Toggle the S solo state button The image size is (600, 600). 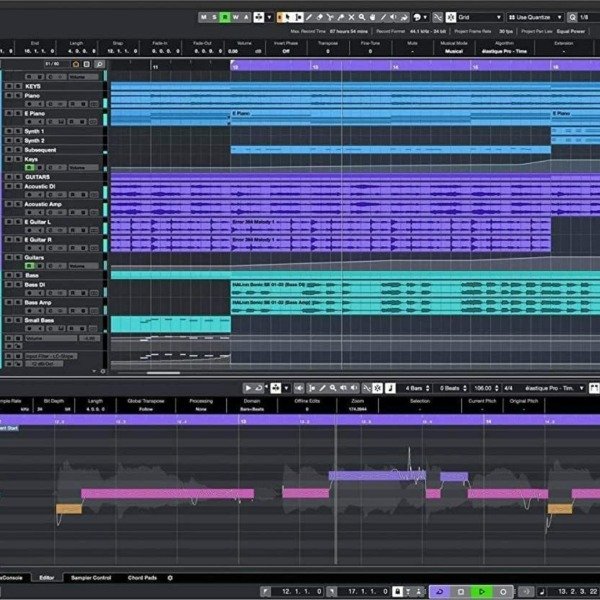(x=214, y=17)
